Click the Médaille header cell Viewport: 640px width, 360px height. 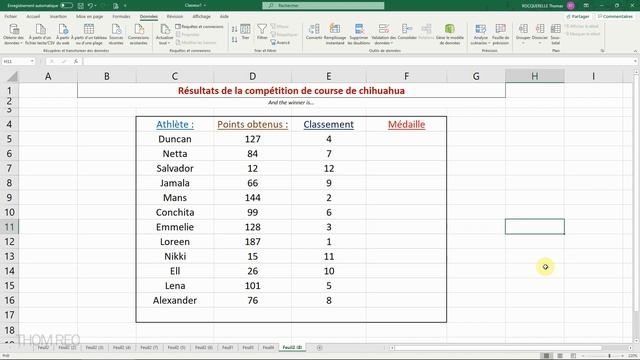point(406,124)
